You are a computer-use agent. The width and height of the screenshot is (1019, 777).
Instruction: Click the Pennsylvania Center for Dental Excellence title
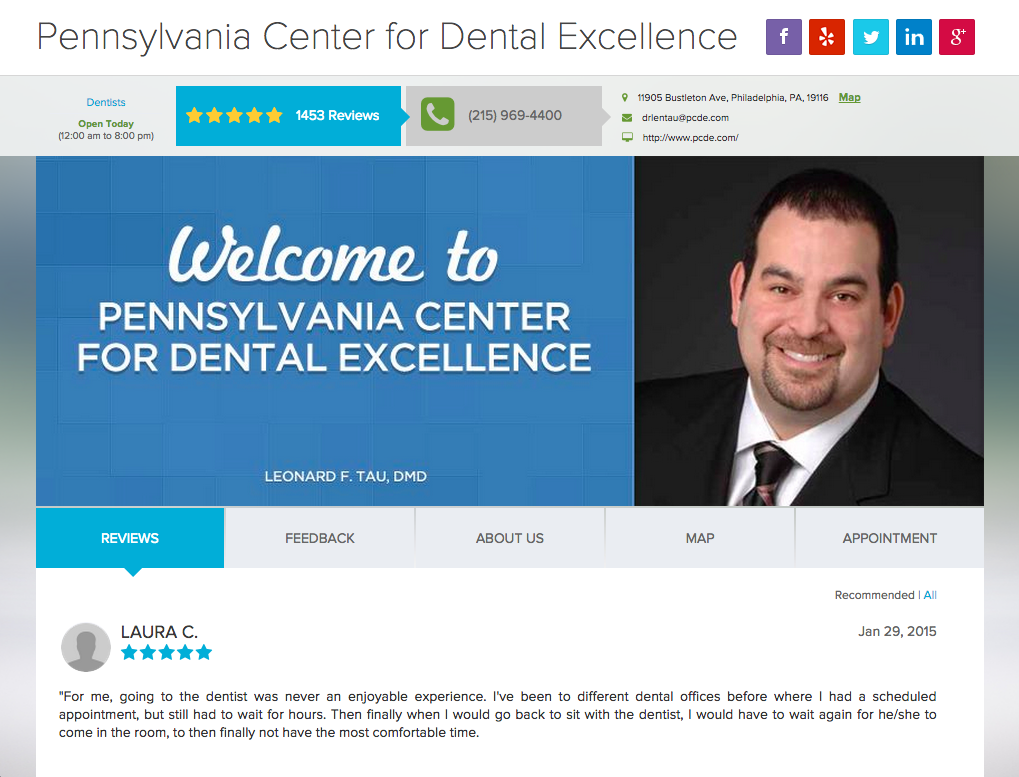[x=387, y=37]
